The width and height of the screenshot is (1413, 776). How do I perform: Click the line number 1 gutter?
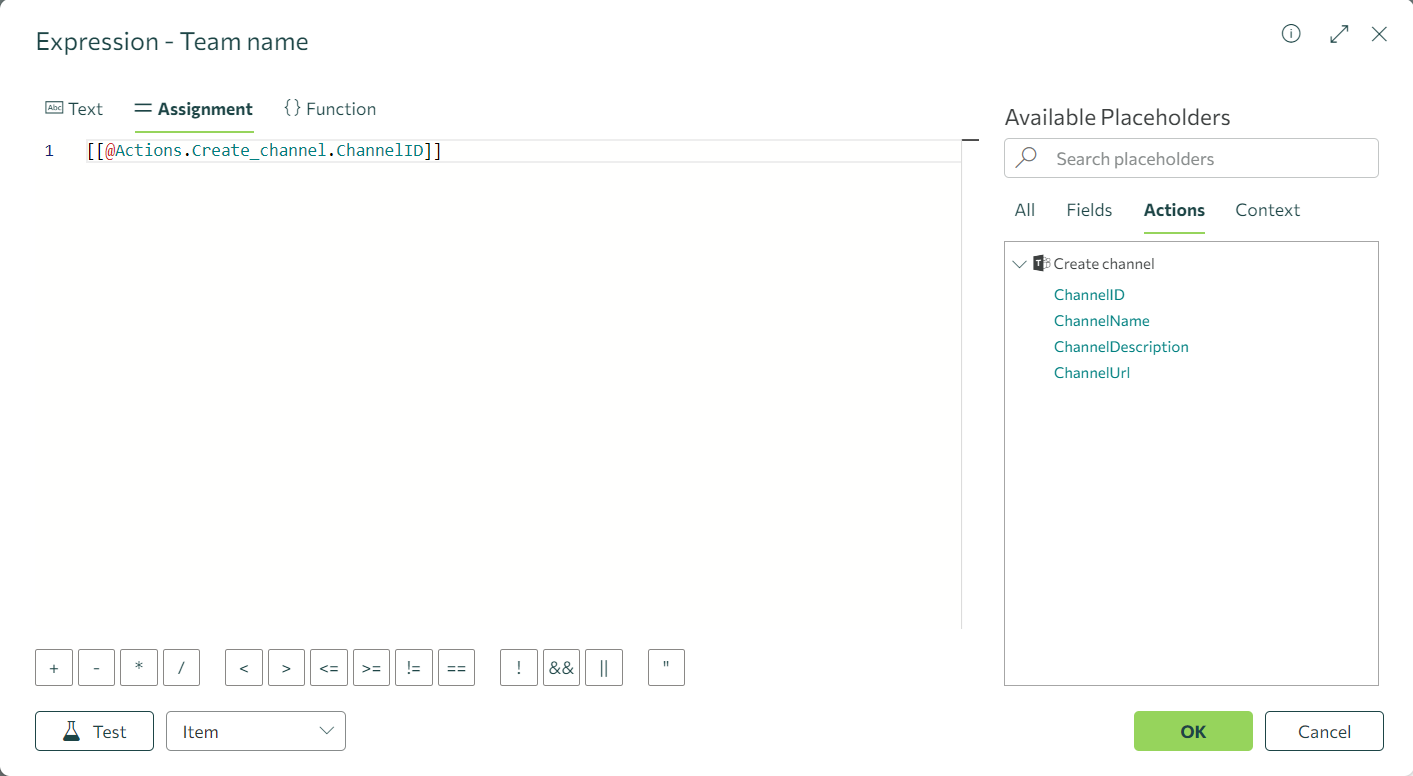(x=49, y=151)
